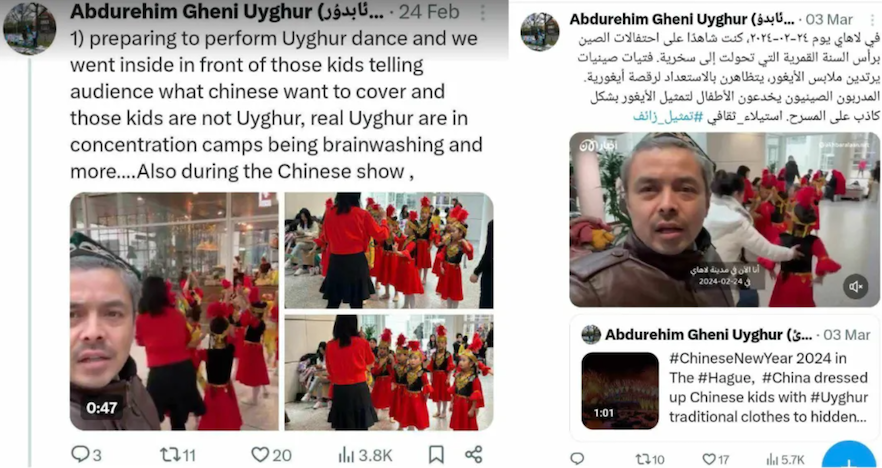Like the 03 Mar tweet with 17 likes
This screenshot has height=468, width=882.
coord(716,459)
